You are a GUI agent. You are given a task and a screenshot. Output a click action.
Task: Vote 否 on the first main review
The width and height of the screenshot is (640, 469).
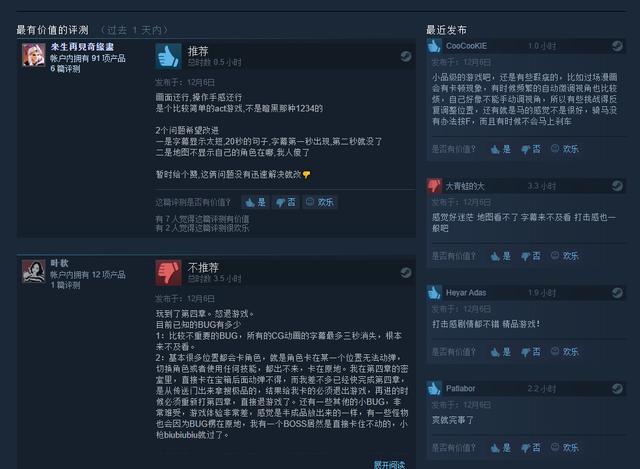click(x=285, y=202)
